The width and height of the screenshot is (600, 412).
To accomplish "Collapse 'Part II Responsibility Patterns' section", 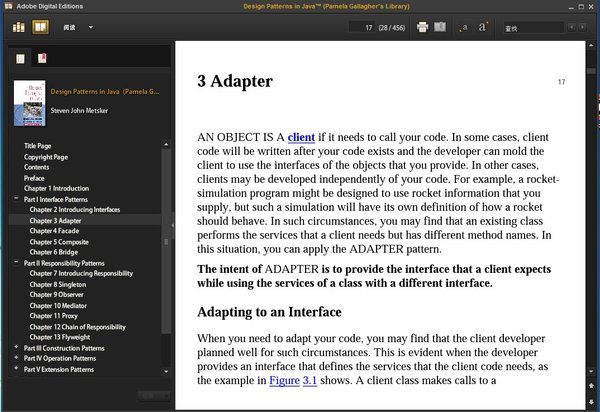I will [x=16, y=262].
